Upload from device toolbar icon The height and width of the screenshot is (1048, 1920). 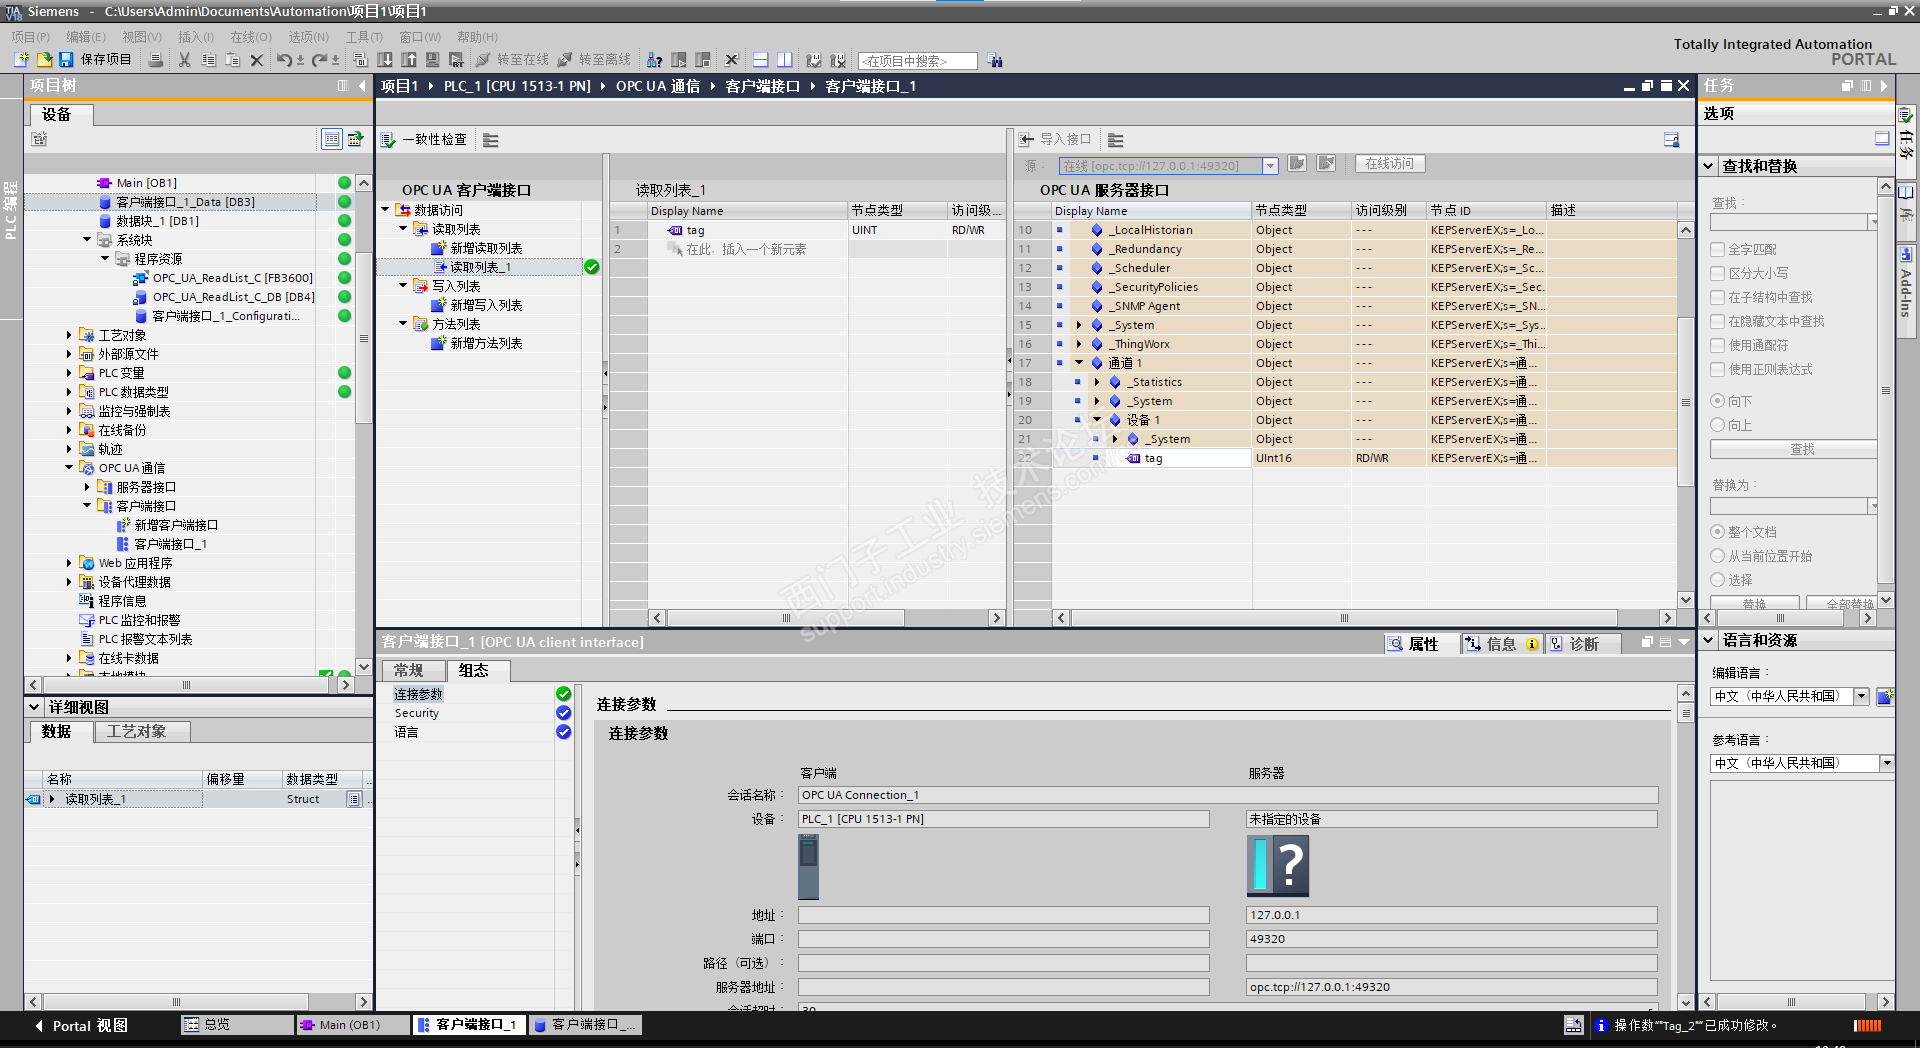pos(409,60)
